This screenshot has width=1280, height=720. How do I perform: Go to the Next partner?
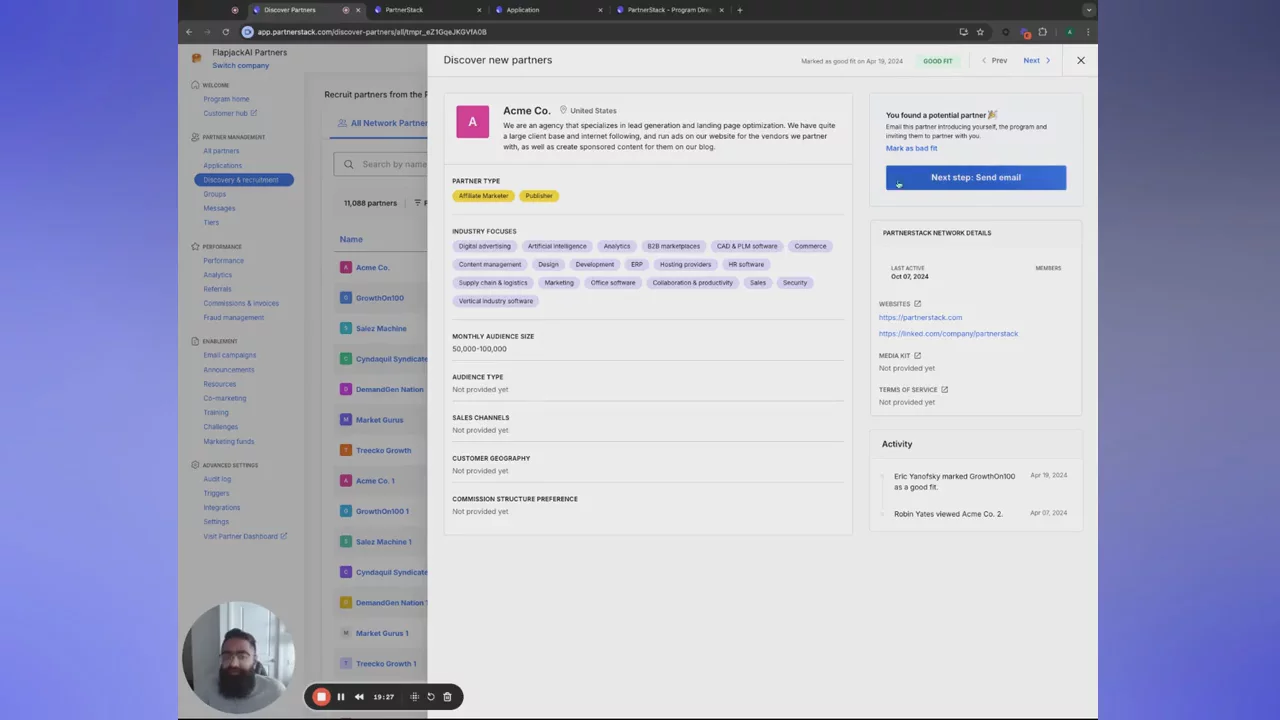[x=1036, y=61]
